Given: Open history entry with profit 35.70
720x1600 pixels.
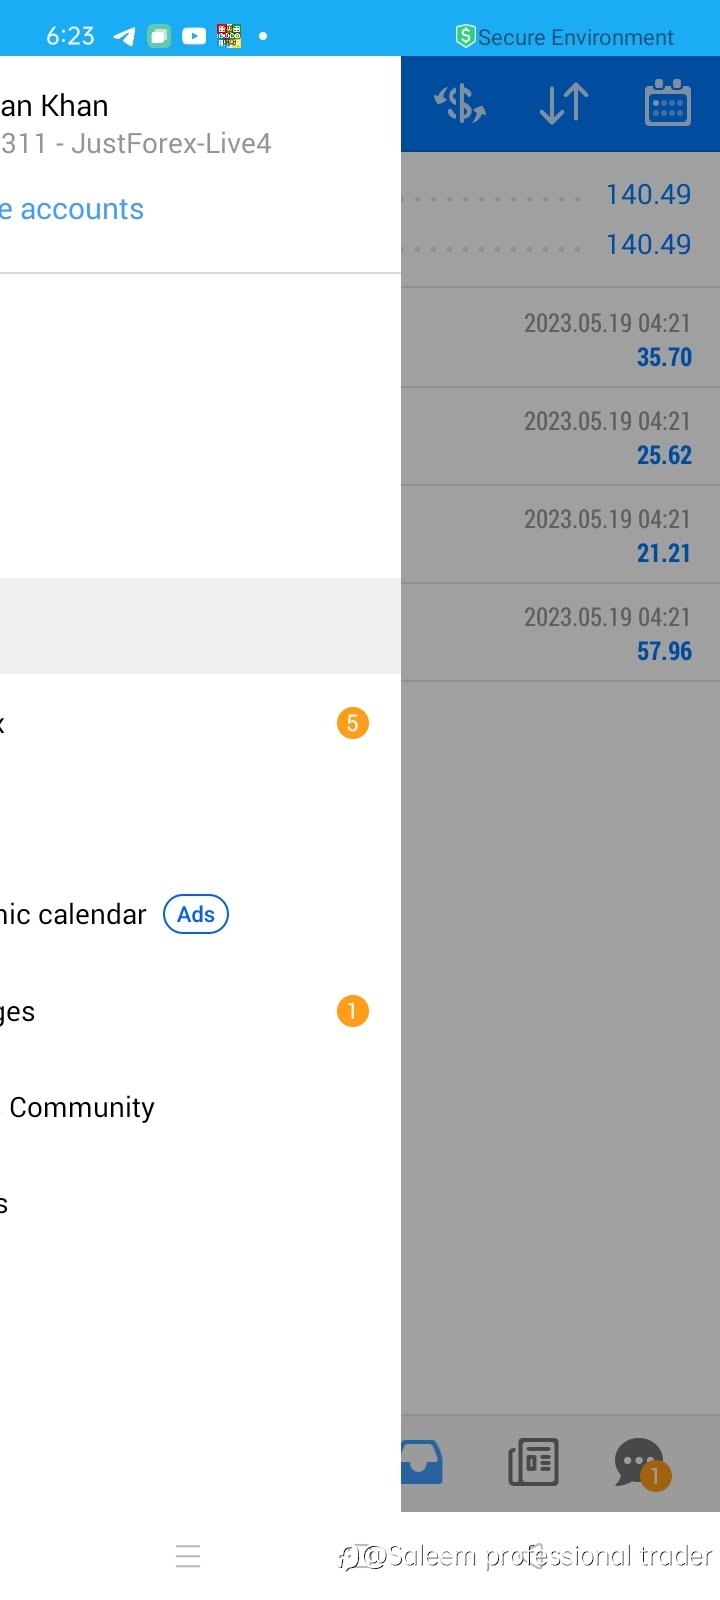Looking at the screenshot, I should click(x=560, y=339).
